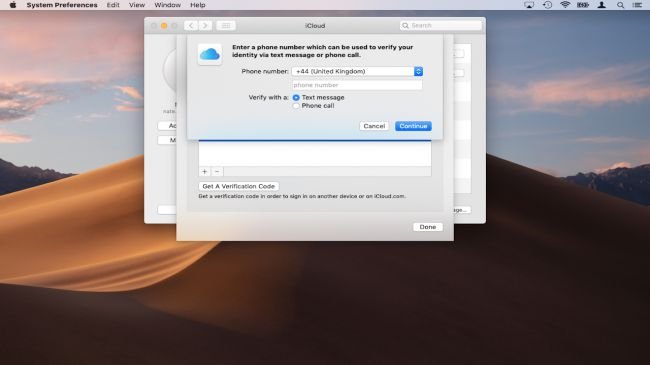This screenshot has height=365, width=650.
Task: Add a trusted number with plus button
Action: point(204,172)
